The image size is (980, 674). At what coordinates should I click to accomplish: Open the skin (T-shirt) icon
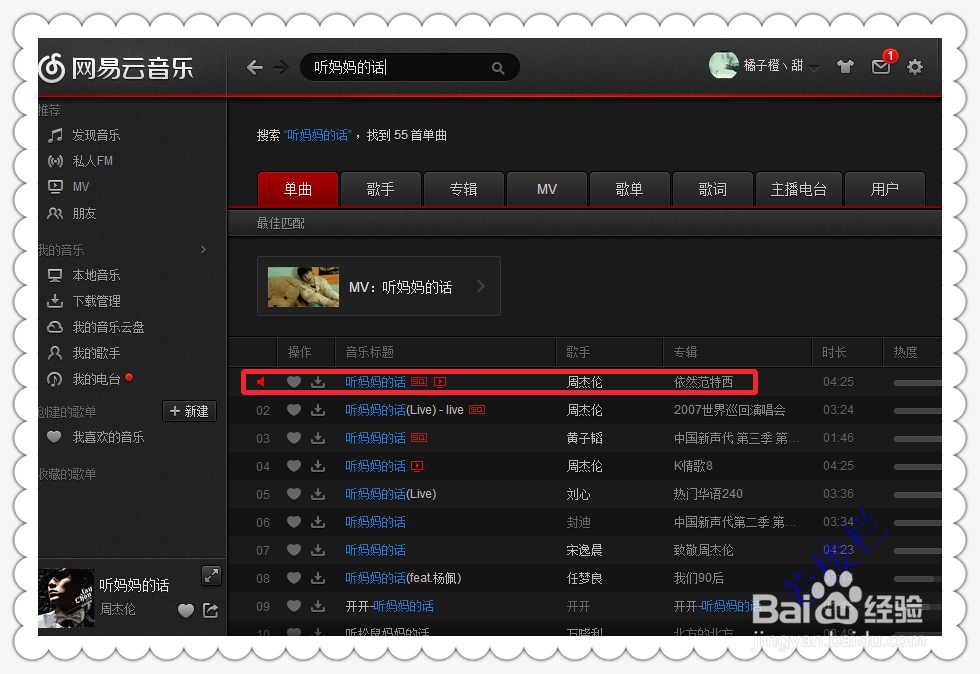[x=845, y=66]
